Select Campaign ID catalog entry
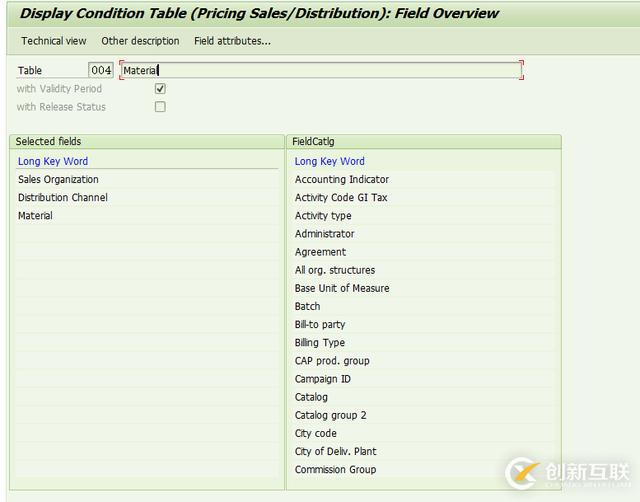This screenshot has height=502, width=640. 323,379
